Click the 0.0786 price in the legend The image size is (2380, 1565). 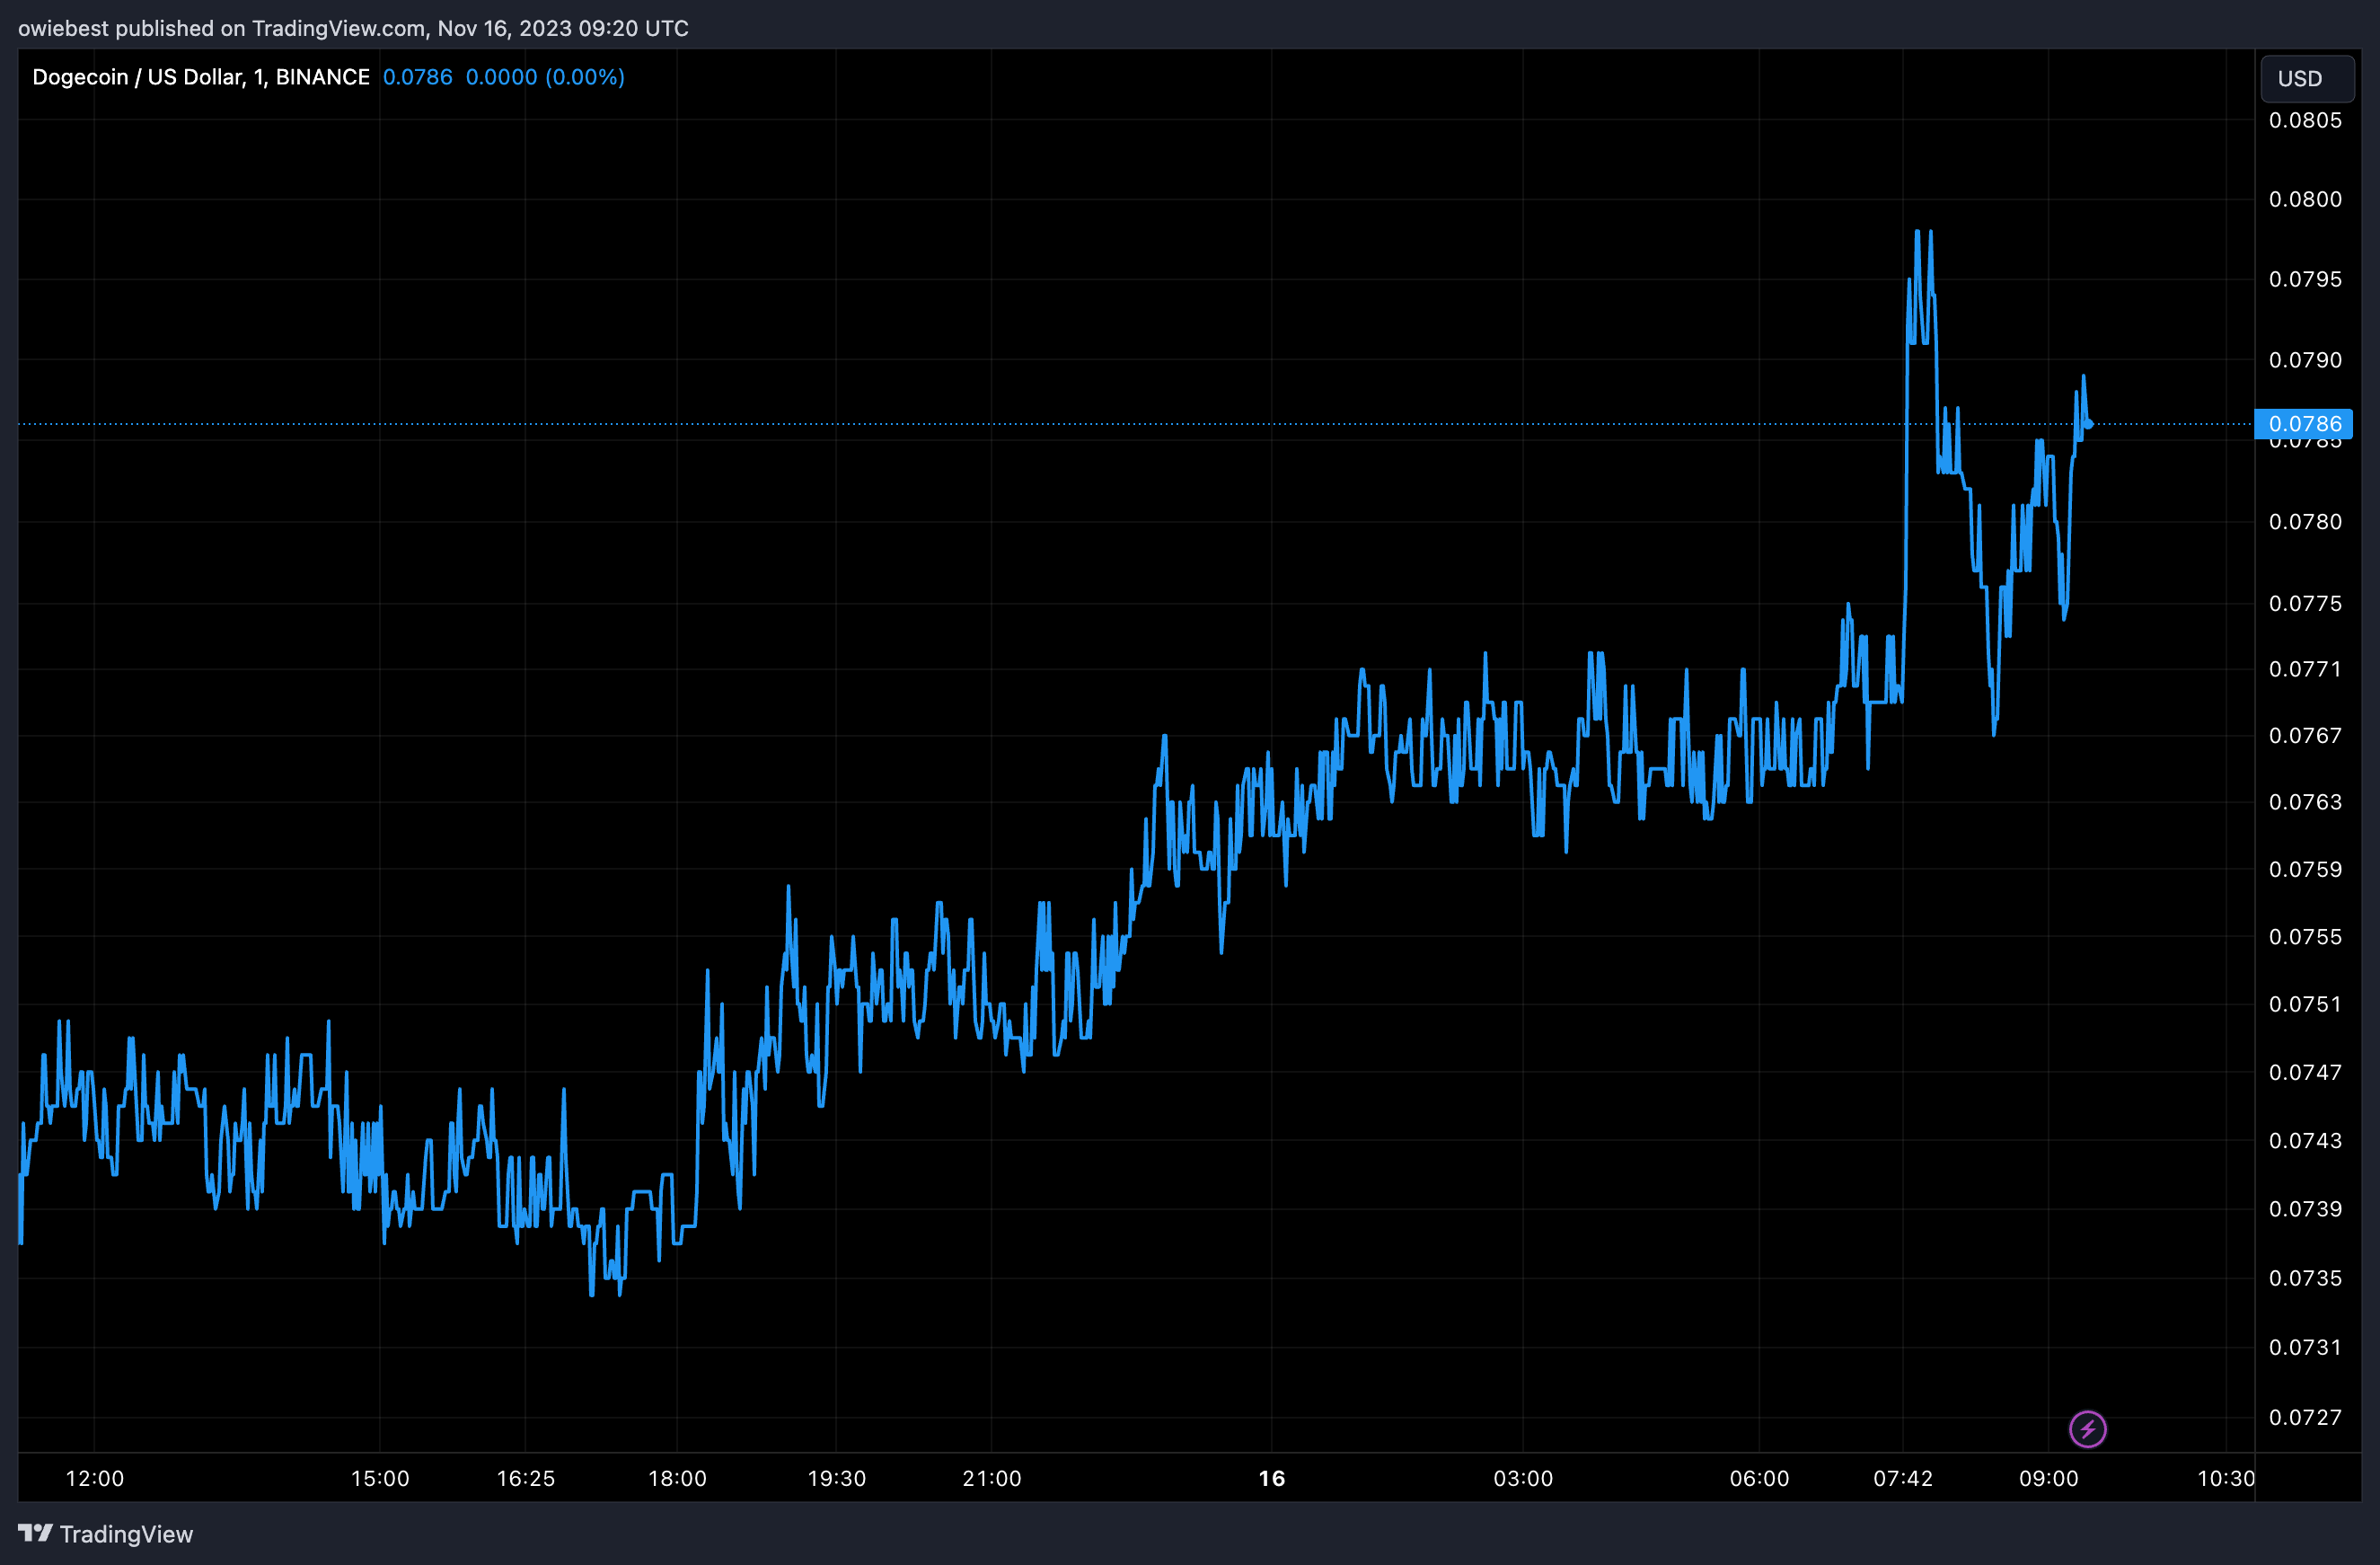click(417, 77)
